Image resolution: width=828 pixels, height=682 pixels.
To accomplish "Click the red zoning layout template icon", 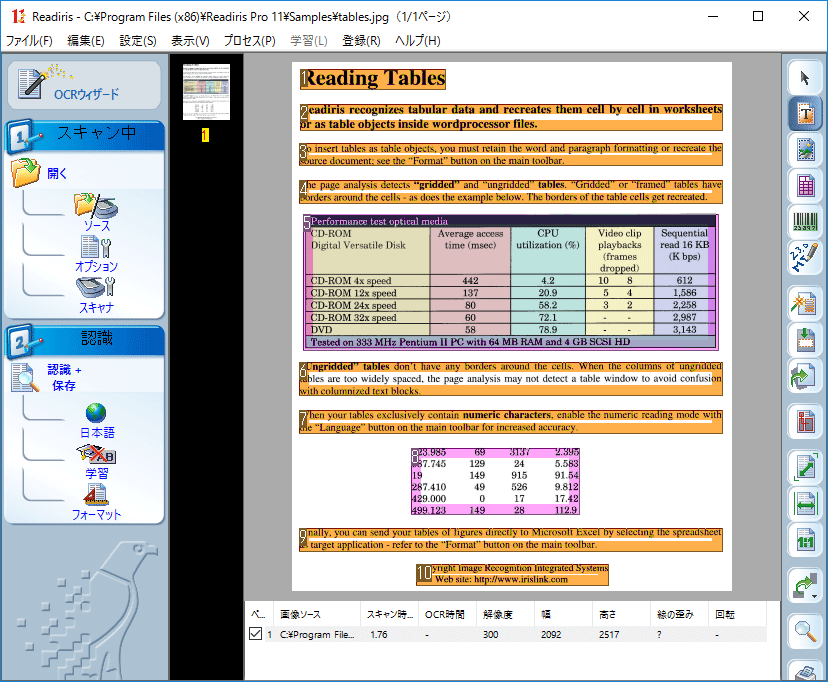I will pyautogui.click(x=805, y=421).
